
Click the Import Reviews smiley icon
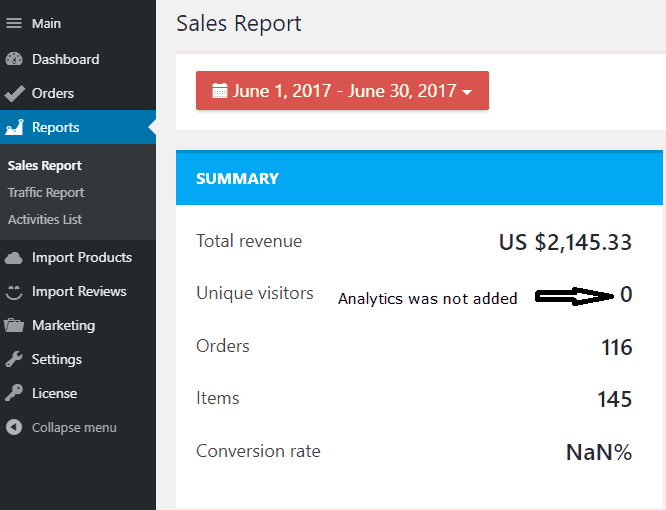tap(14, 291)
